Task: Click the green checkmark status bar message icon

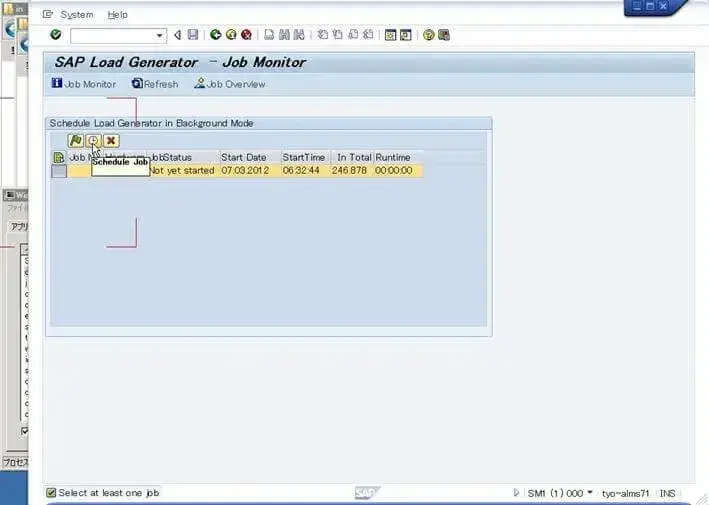Action: click(x=51, y=492)
